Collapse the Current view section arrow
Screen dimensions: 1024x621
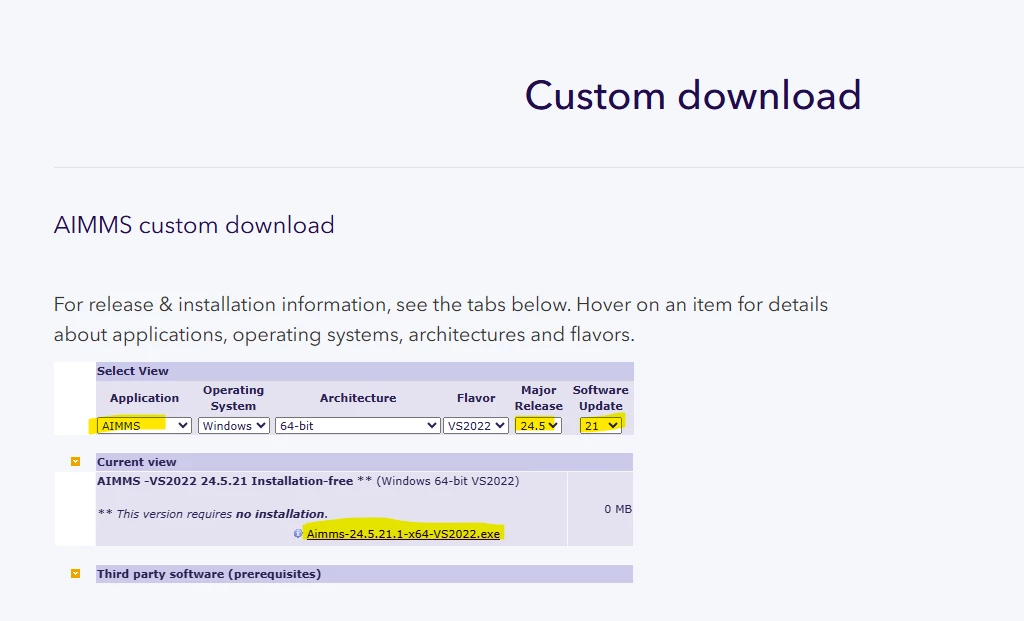pyautogui.click(x=76, y=462)
